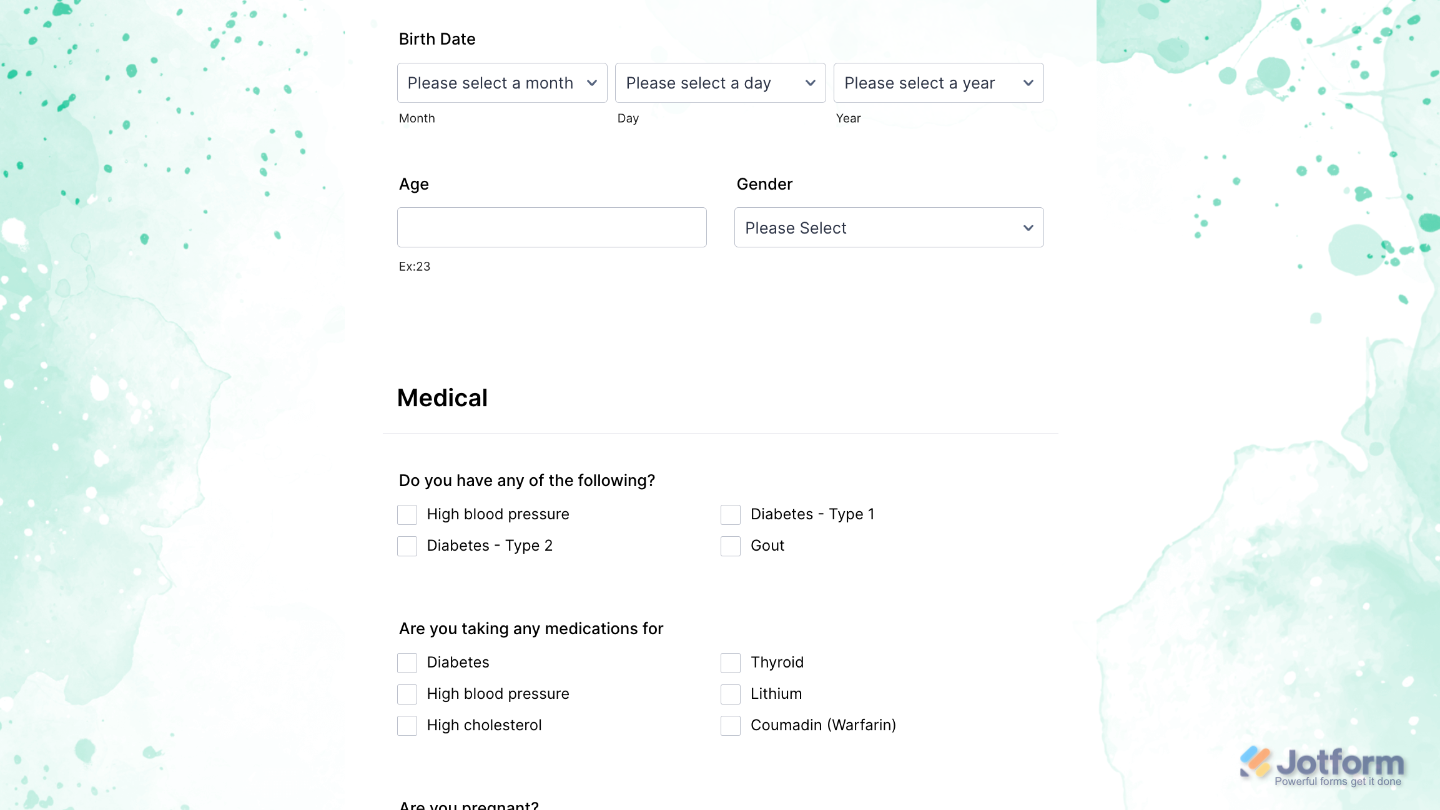
Task: Check the High blood pressure condition checkbox
Action: click(407, 514)
